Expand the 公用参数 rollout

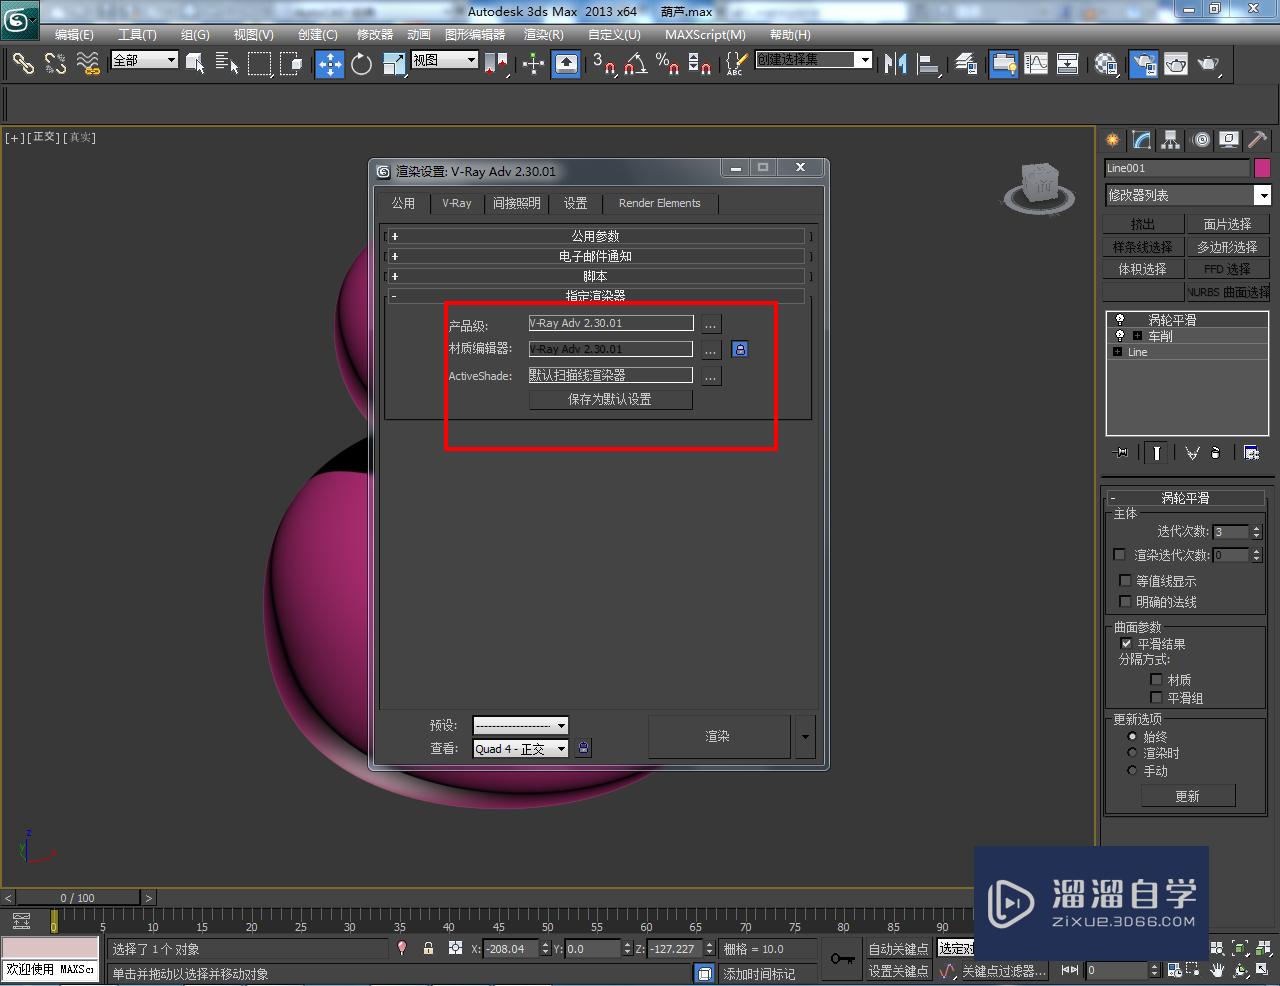(595, 236)
